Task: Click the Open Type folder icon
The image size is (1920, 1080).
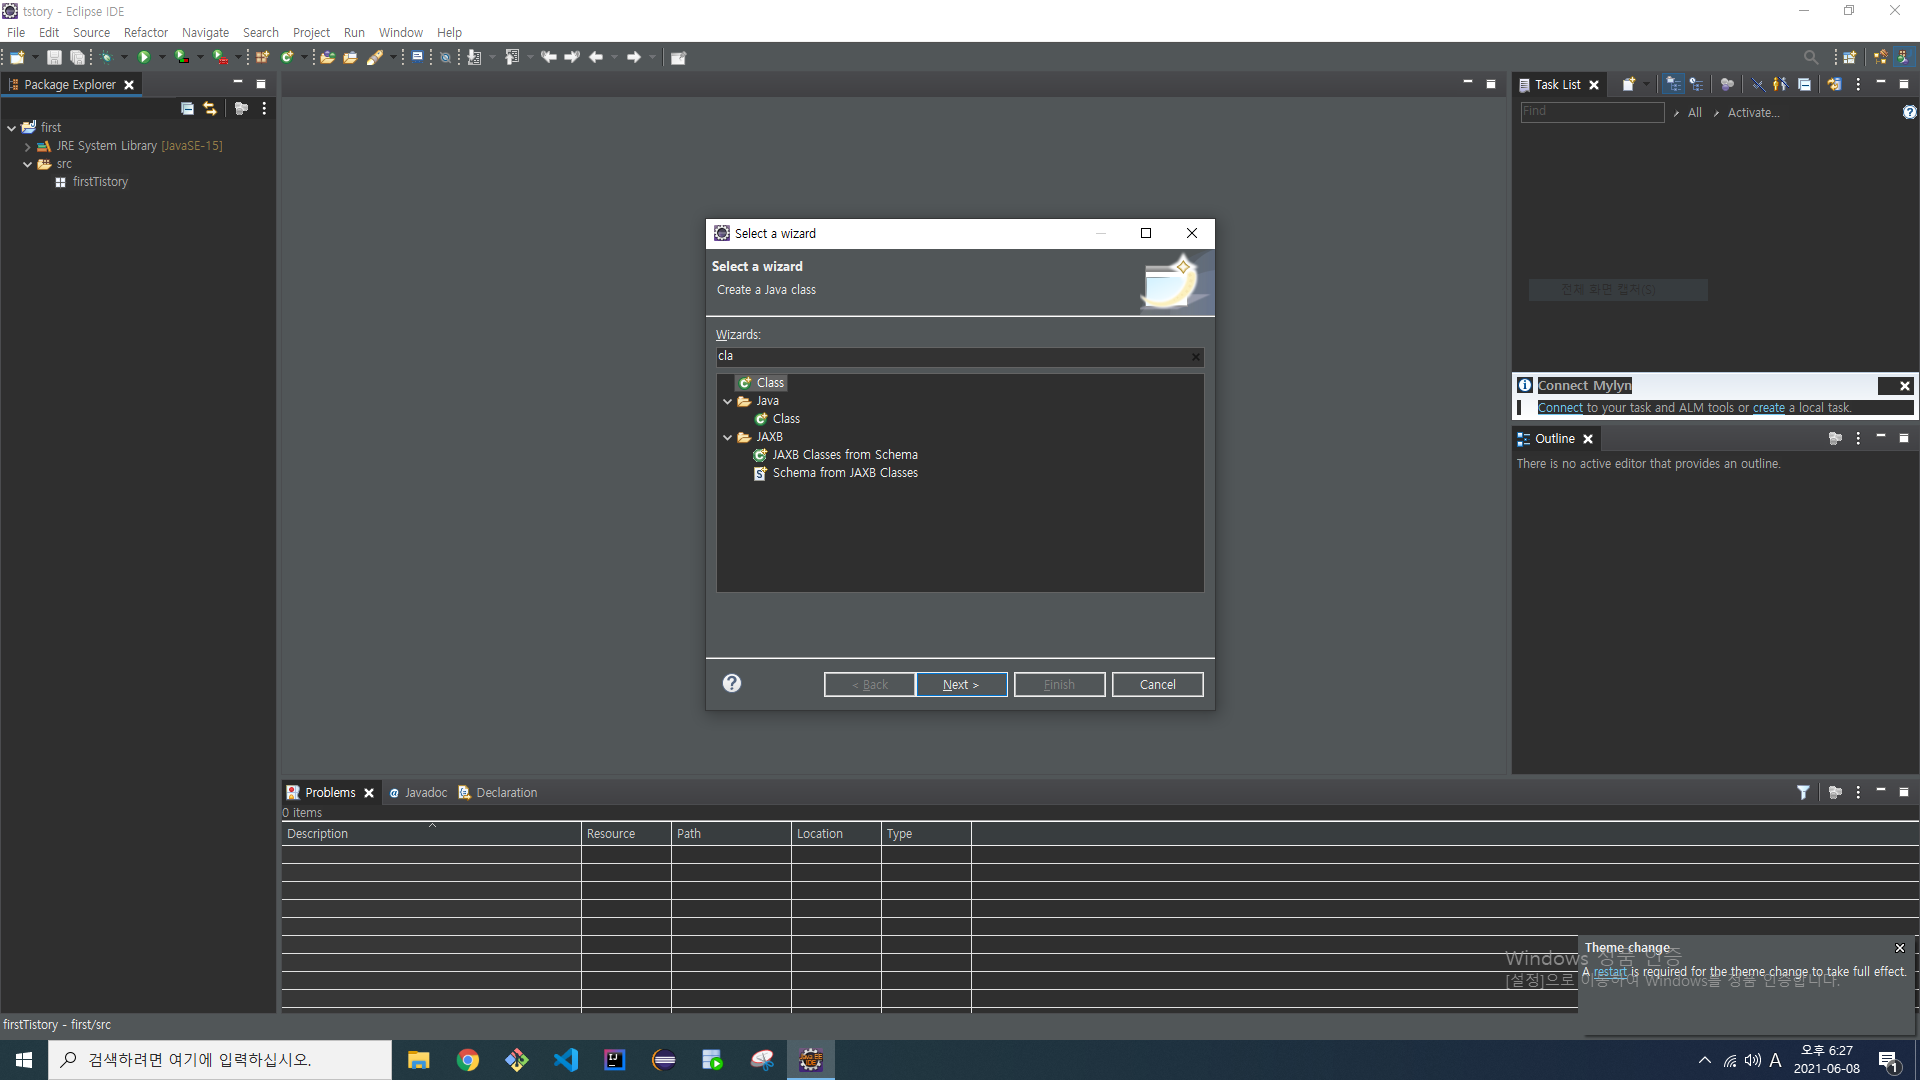Action: click(327, 58)
